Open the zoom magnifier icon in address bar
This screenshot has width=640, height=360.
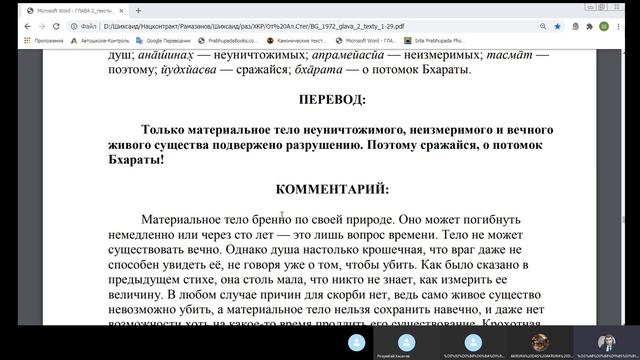point(543,27)
